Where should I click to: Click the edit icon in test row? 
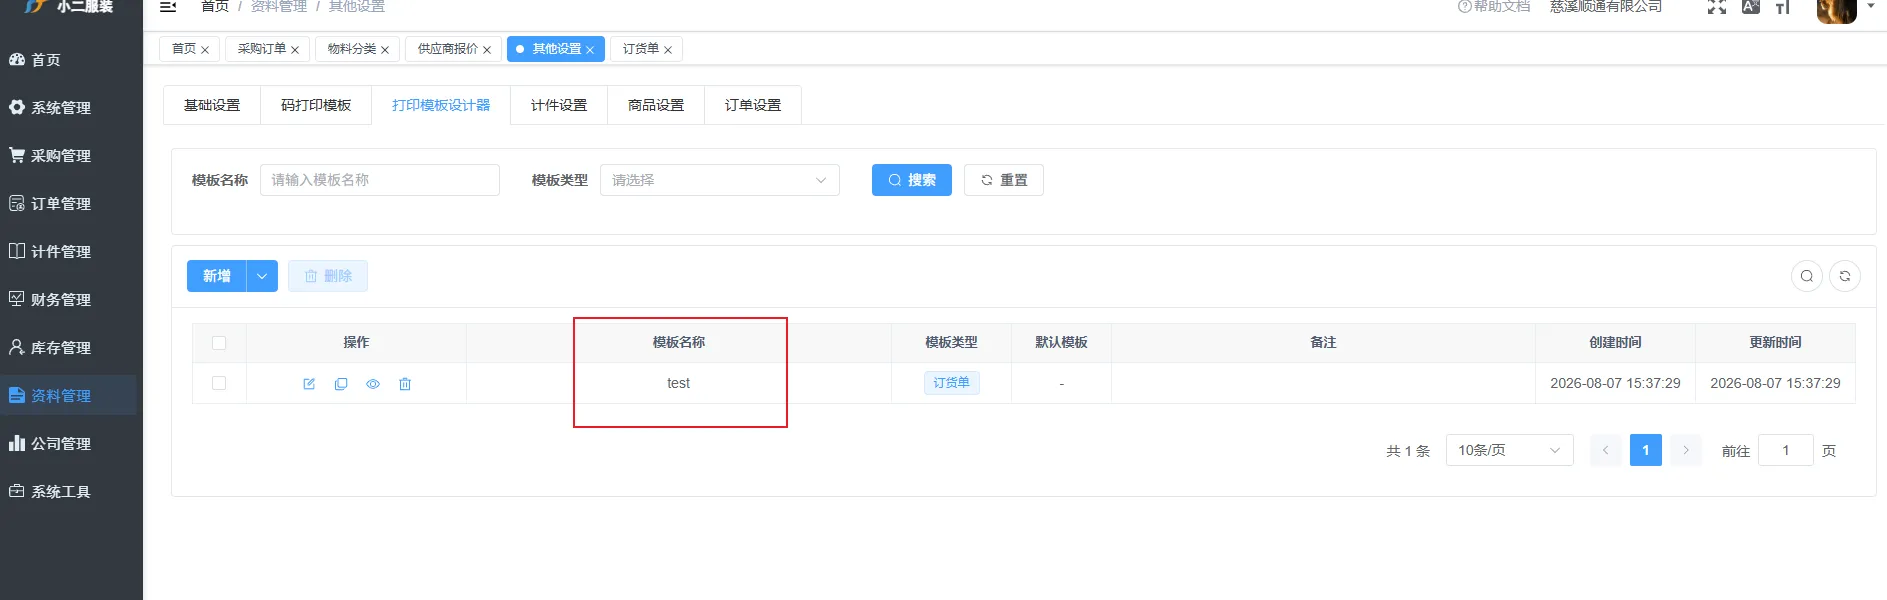[309, 384]
